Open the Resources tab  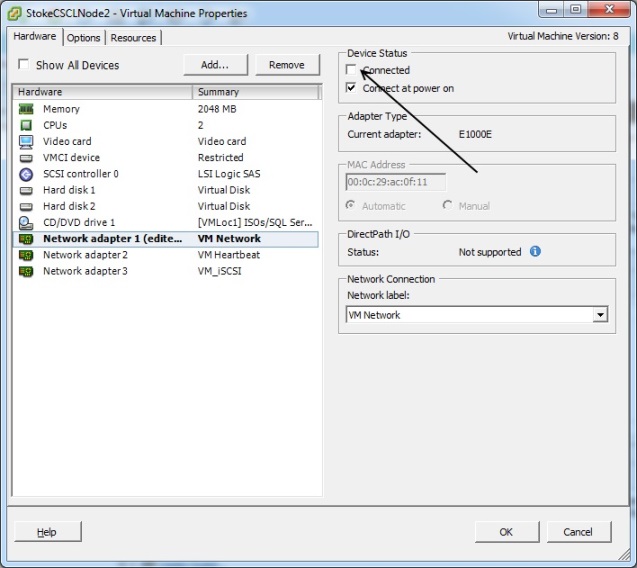pyautogui.click(x=133, y=38)
